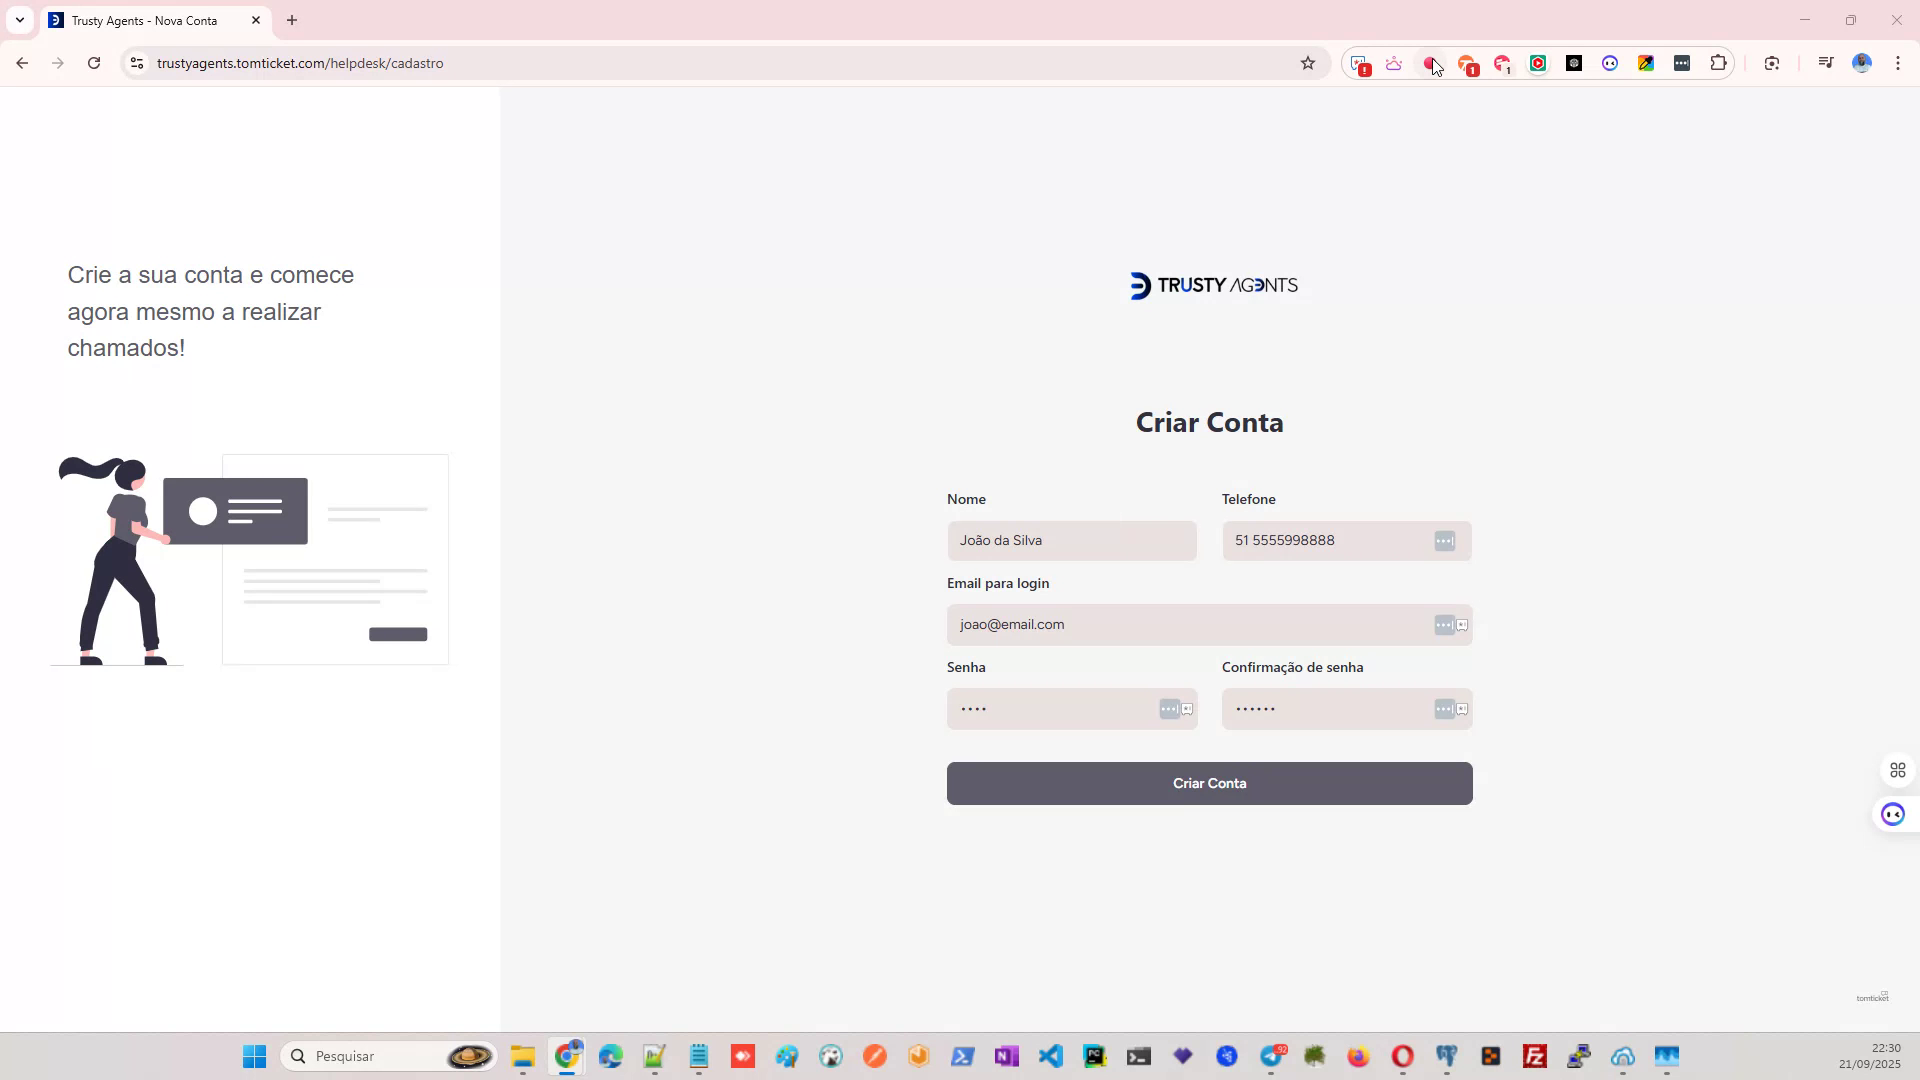Bookmark the page with the star icon
The height and width of the screenshot is (1080, 1920).
click(x=1308, y=62)
